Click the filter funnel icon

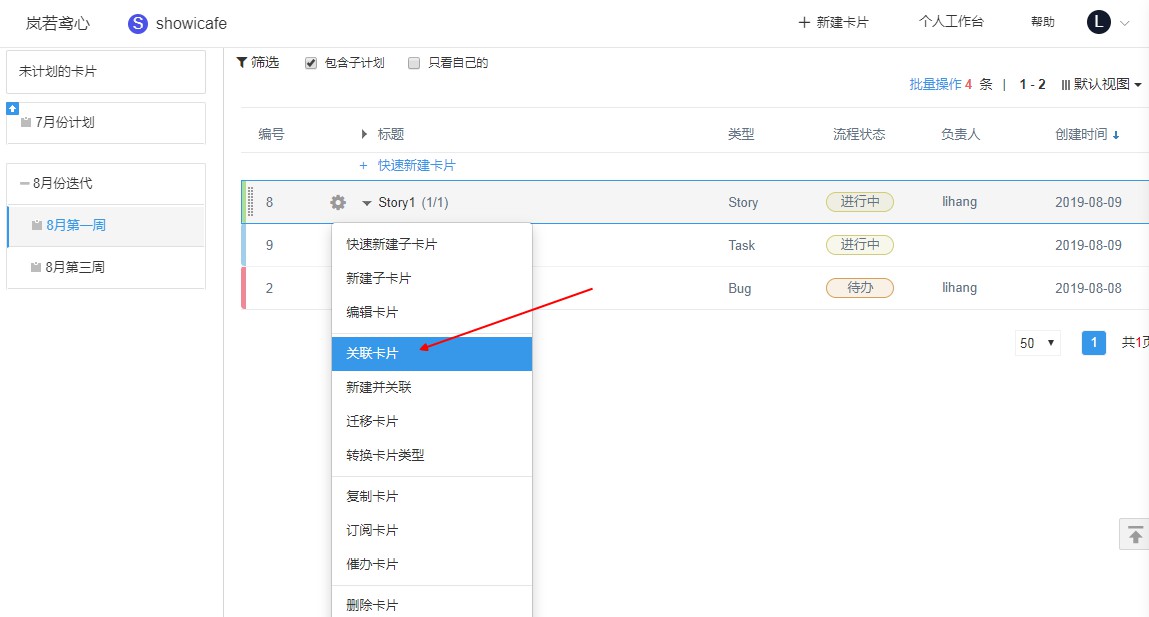[x=241, y=62]
